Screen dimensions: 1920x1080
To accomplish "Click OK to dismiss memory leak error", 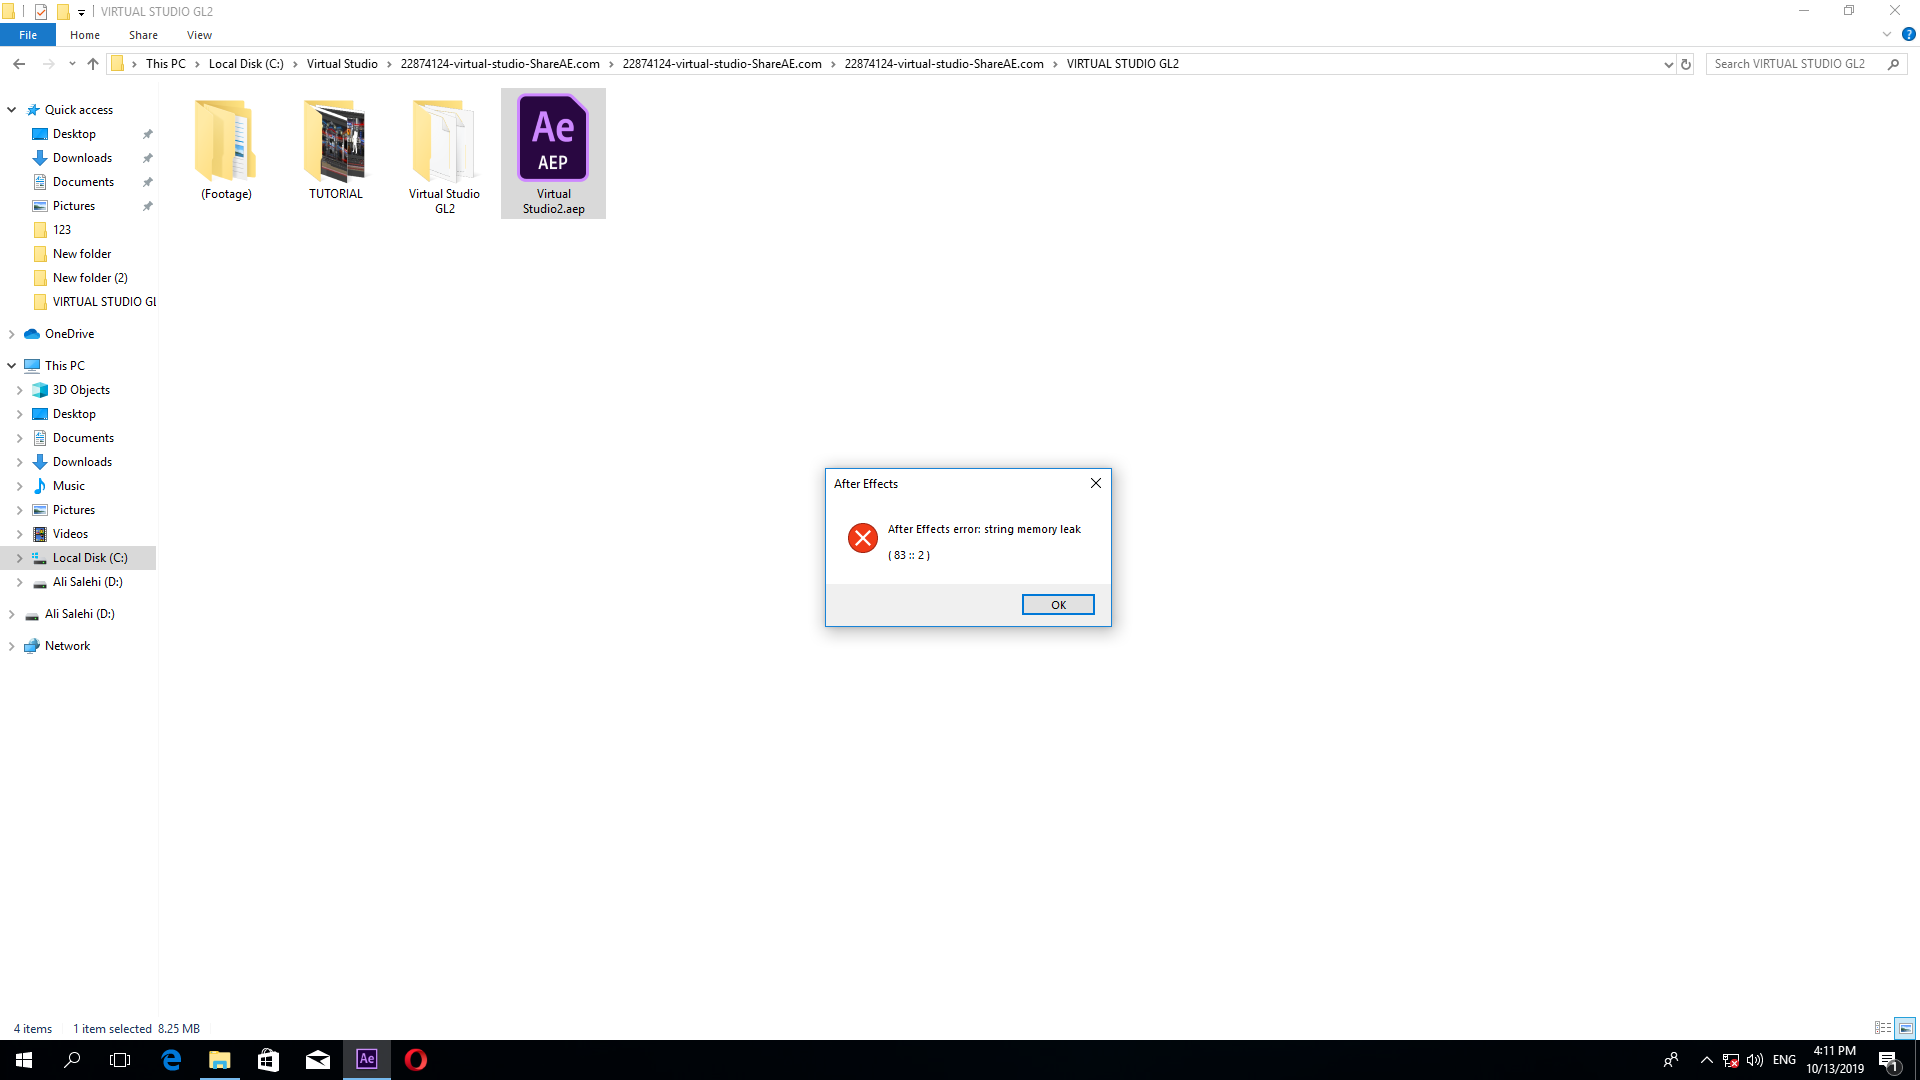I will (x=1058, y=604).
